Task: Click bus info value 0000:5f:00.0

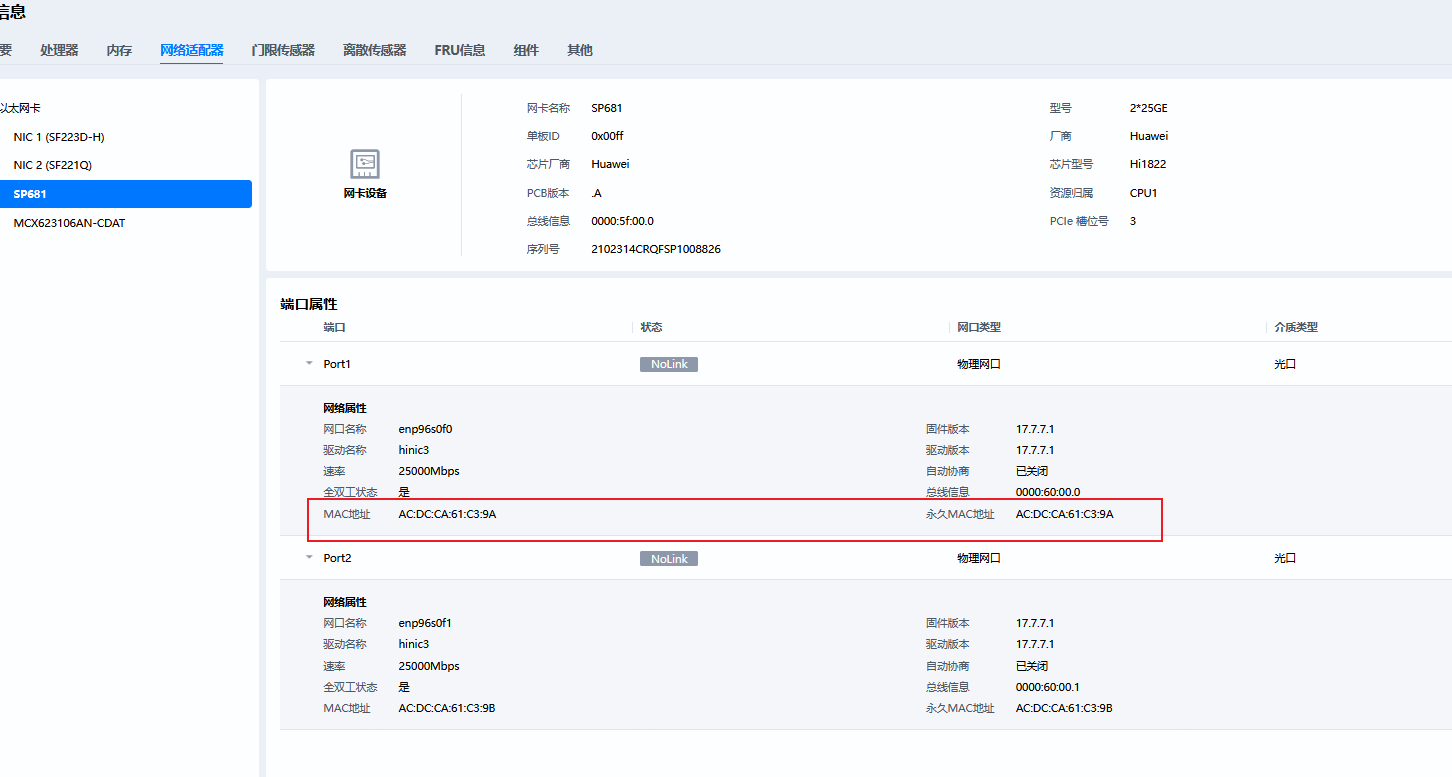Action: [x=622, y=221]
